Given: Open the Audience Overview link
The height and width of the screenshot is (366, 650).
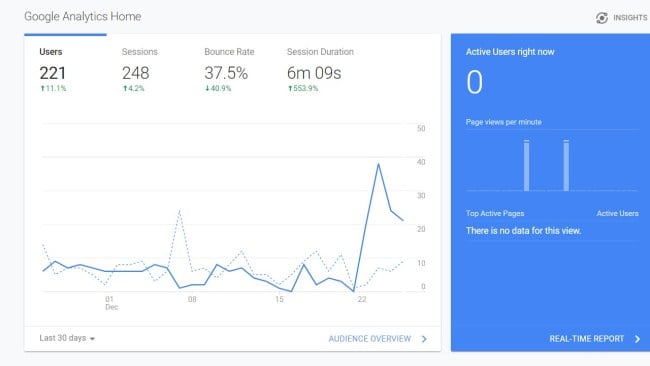Looking at the screenshot, I should 370,339.
